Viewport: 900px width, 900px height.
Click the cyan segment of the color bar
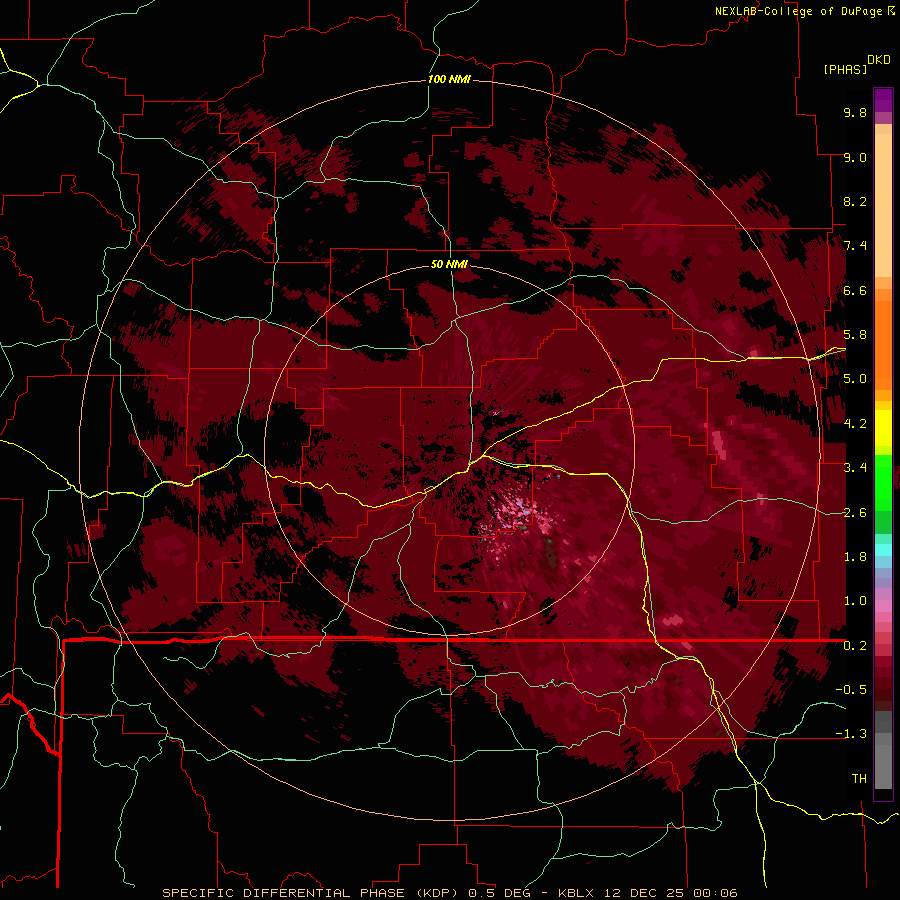(x=883, y=550)
